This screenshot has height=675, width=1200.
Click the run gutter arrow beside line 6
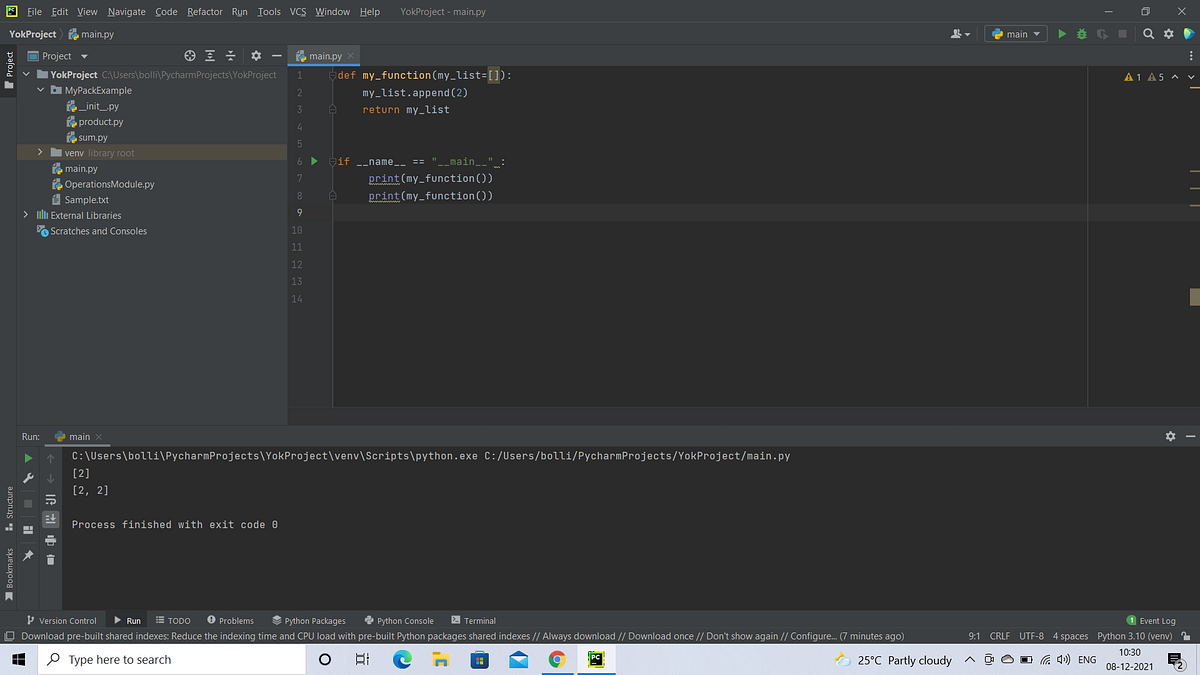(x=314, y=161)
